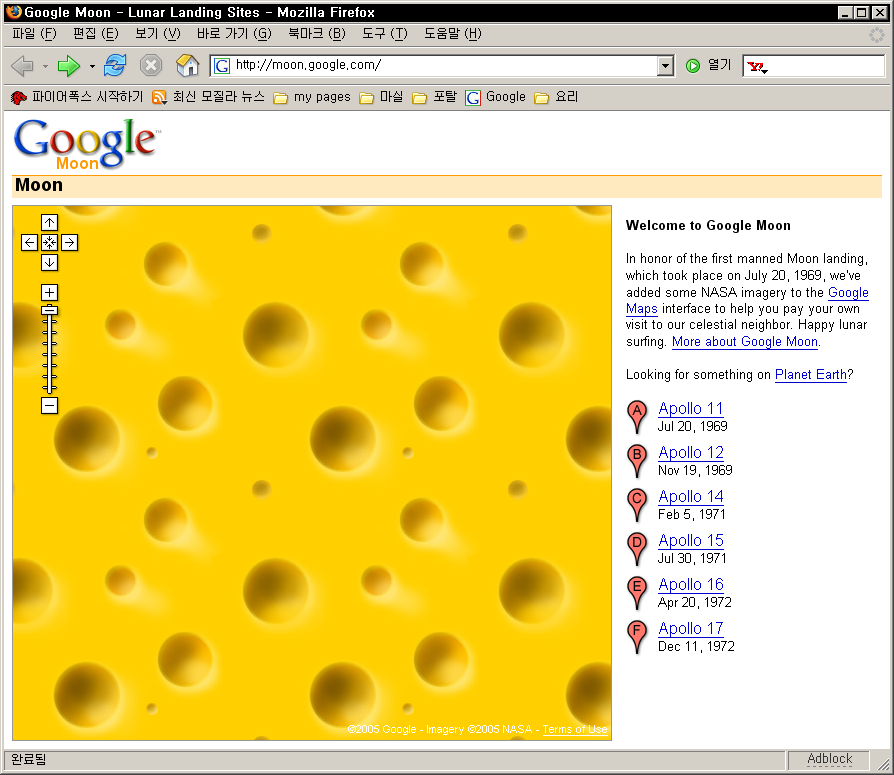Pan the map down with arrow
This screenshot has width=894, height=775.
tap(50, 263)
